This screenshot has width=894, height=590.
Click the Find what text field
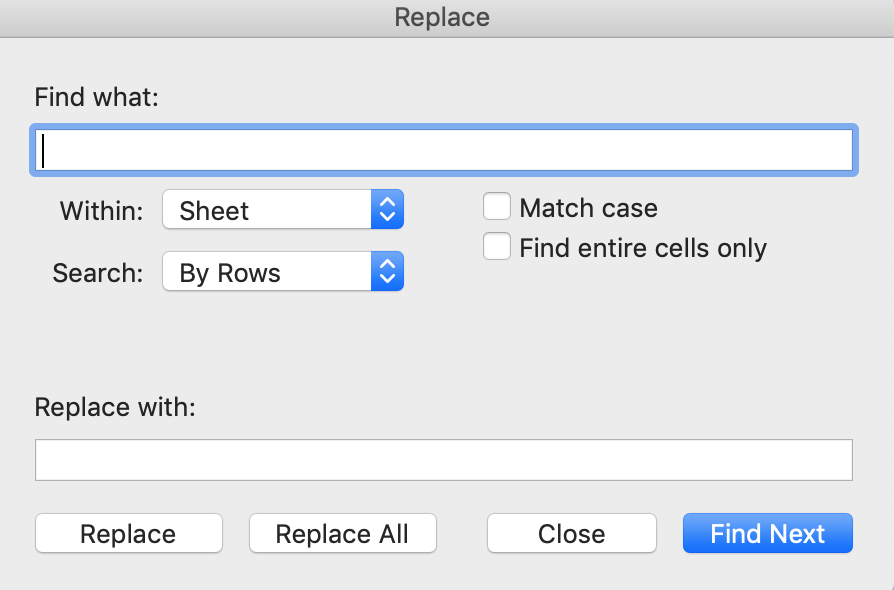coord(444,150)
